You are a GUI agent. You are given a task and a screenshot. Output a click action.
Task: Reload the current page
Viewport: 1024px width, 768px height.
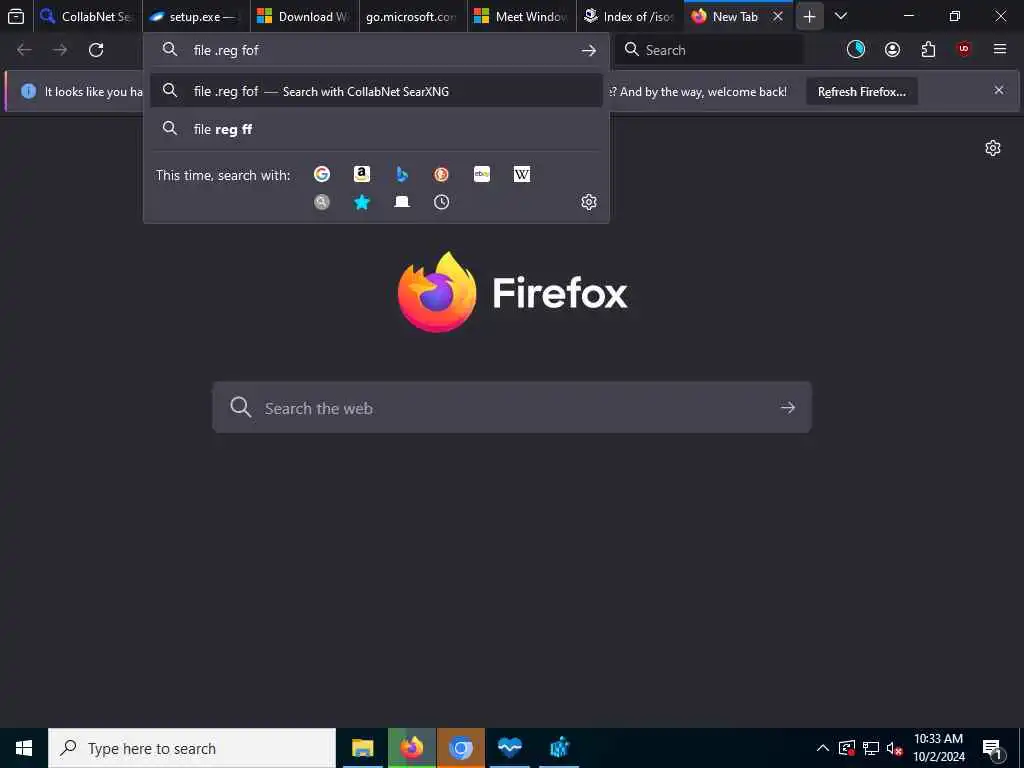(96, 50)
